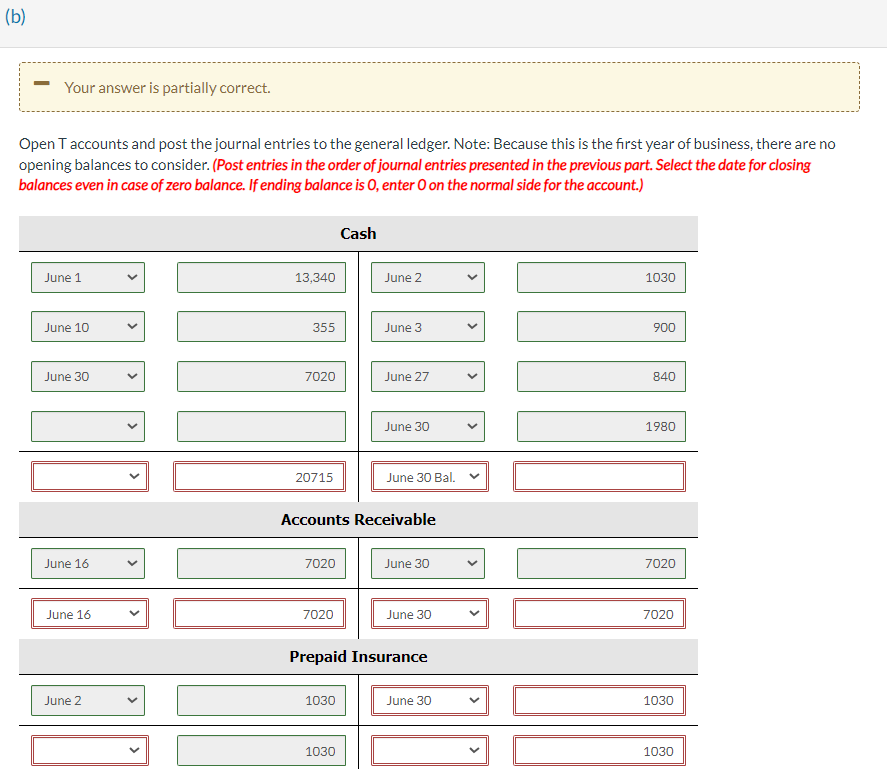
Task: Click the 7020 debit amount field in Cash
Action: (261, 376)
